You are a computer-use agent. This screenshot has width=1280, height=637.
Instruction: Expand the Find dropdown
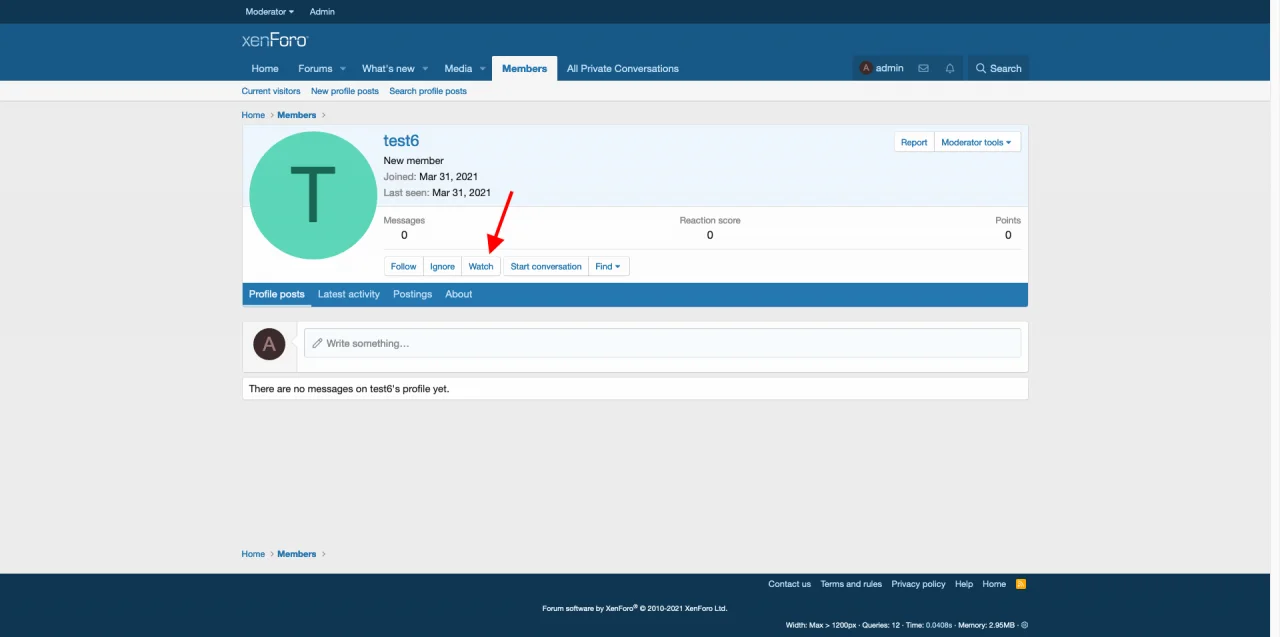click(608, 267)
